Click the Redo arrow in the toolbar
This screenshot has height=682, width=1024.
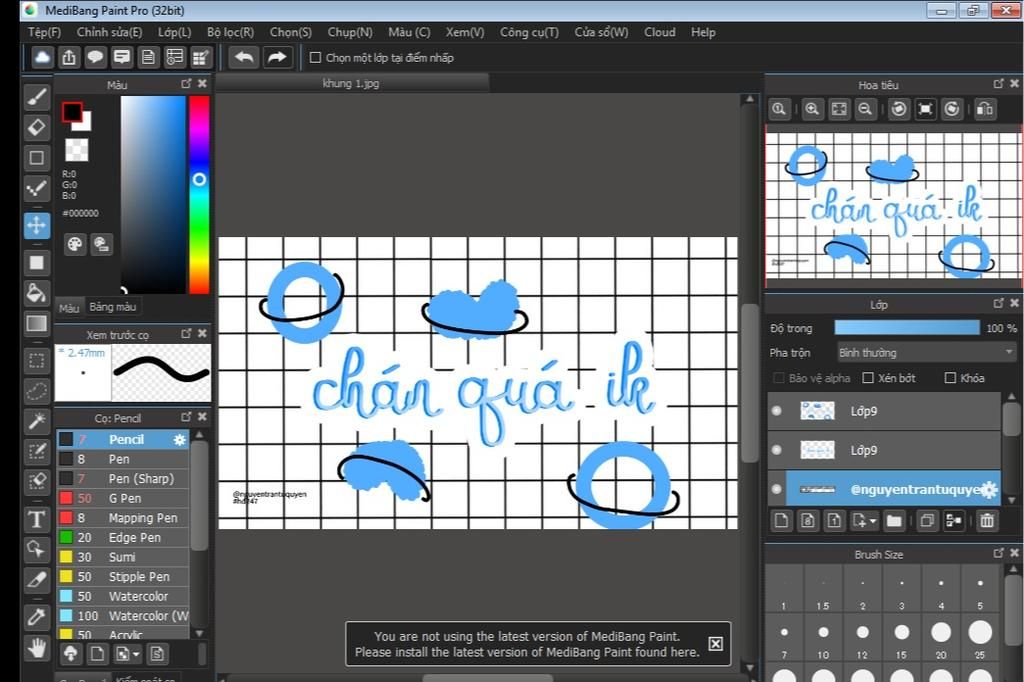[277, 57]
